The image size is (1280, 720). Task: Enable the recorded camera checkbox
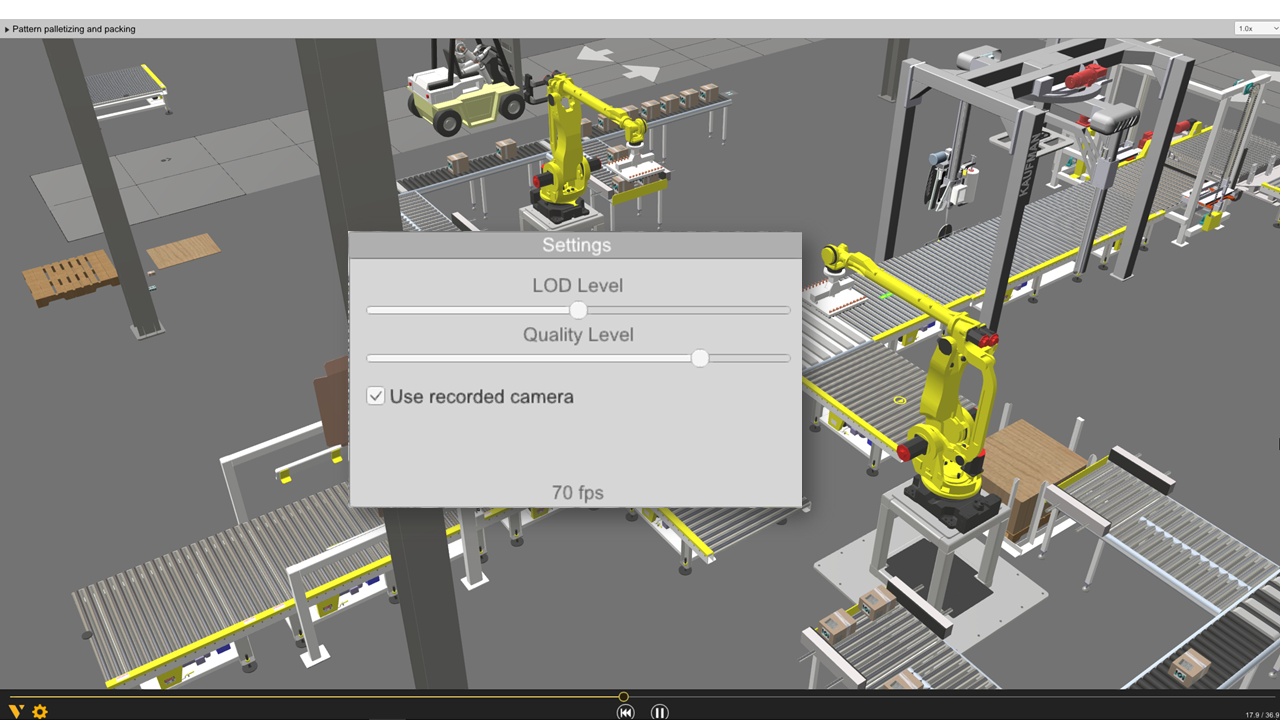[x=375, y=396]
